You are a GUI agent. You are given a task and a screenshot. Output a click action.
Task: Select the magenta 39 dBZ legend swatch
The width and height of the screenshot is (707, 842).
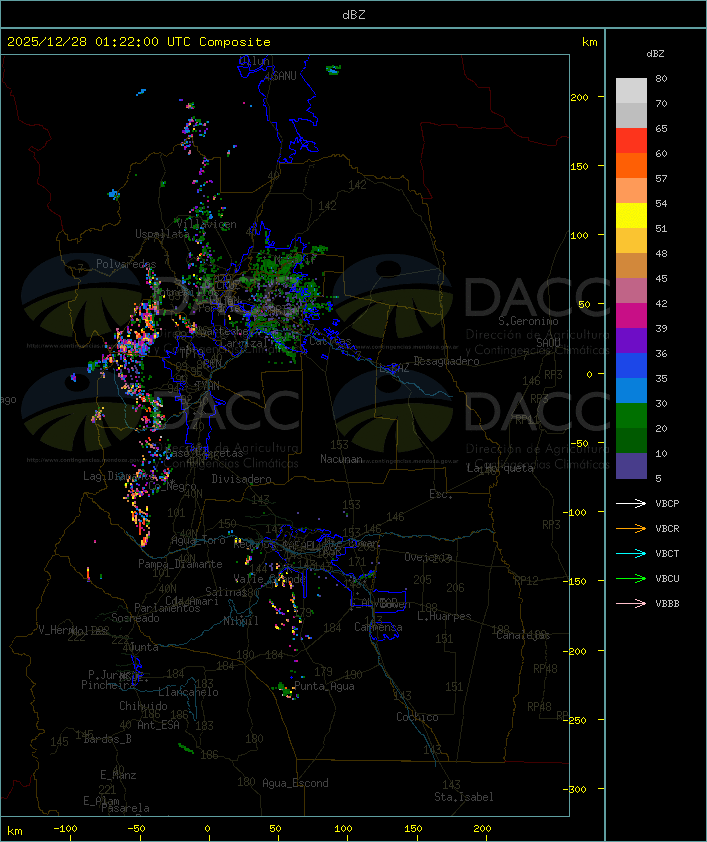(x=631, y=316)
